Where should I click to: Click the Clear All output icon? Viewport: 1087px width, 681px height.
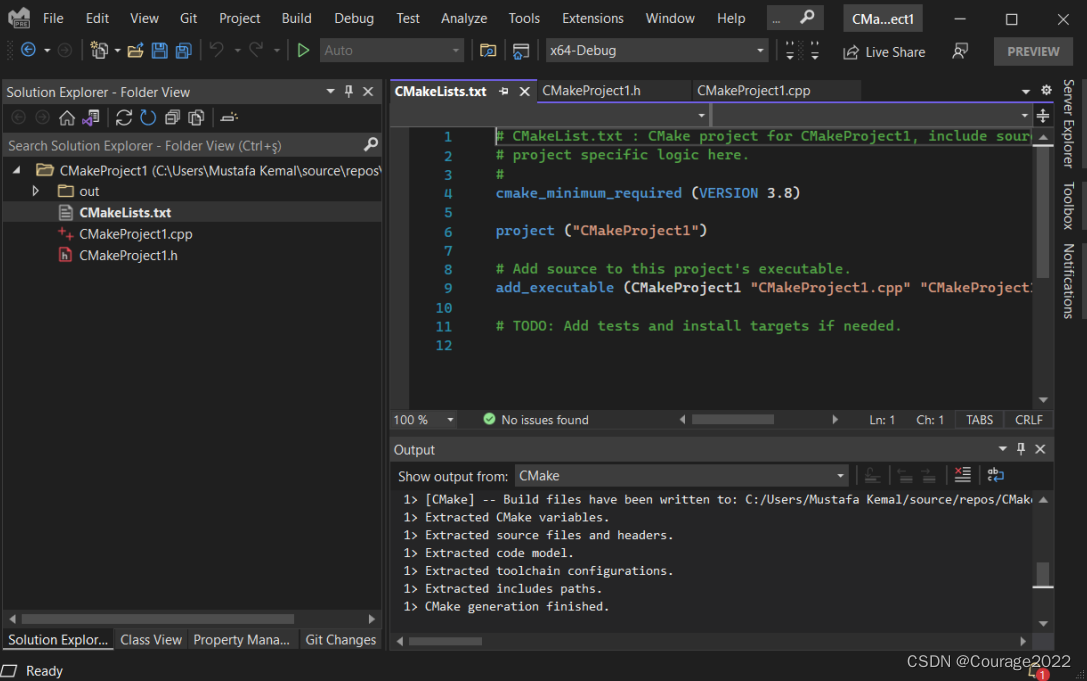coord(962,476)
